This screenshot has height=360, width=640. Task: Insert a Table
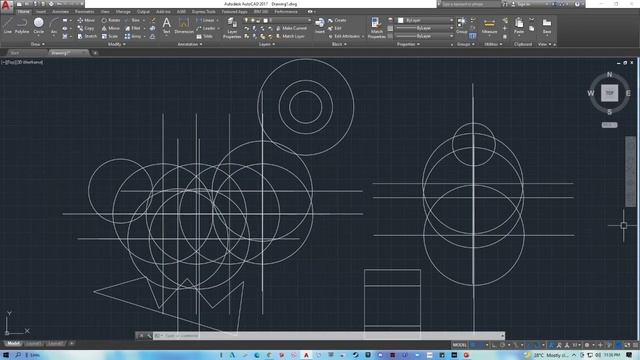pos(204,36)
